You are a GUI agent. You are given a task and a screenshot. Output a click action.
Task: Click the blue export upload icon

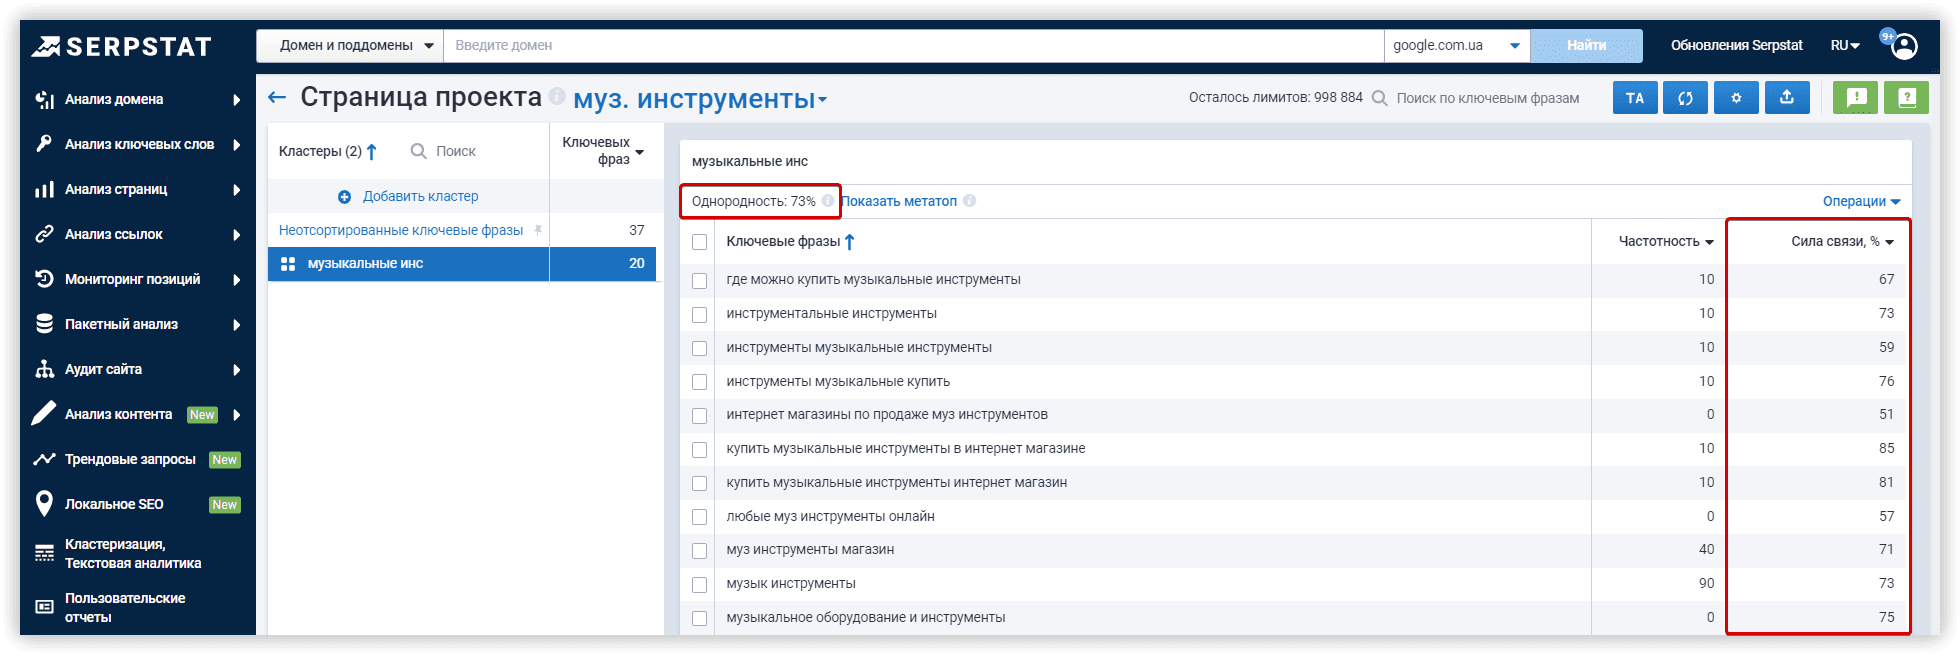1787,98
